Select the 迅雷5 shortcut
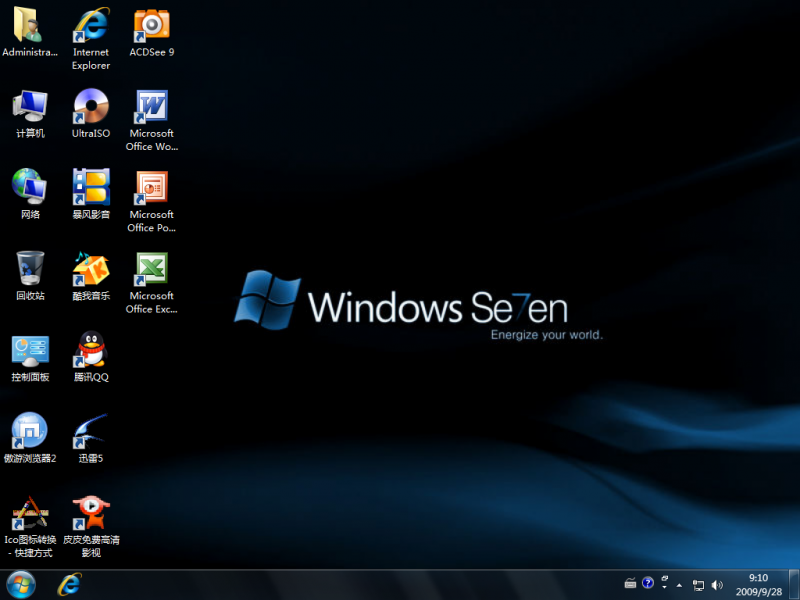Image resolution: width=800 pixels, height=600 pixels. click(x=91, y=438)
